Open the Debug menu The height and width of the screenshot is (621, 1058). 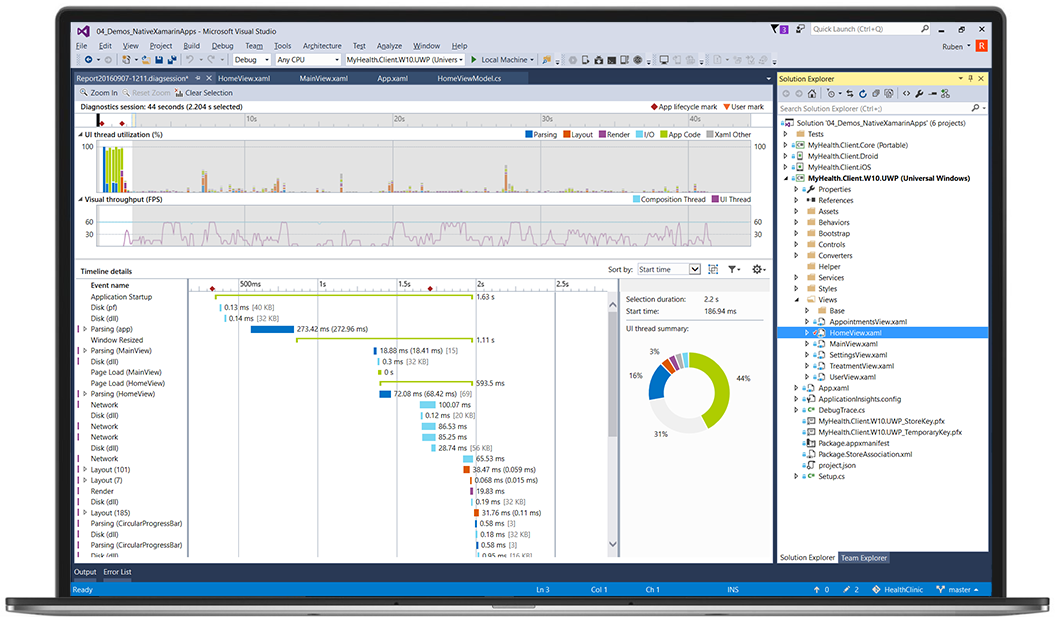[222, 46]
